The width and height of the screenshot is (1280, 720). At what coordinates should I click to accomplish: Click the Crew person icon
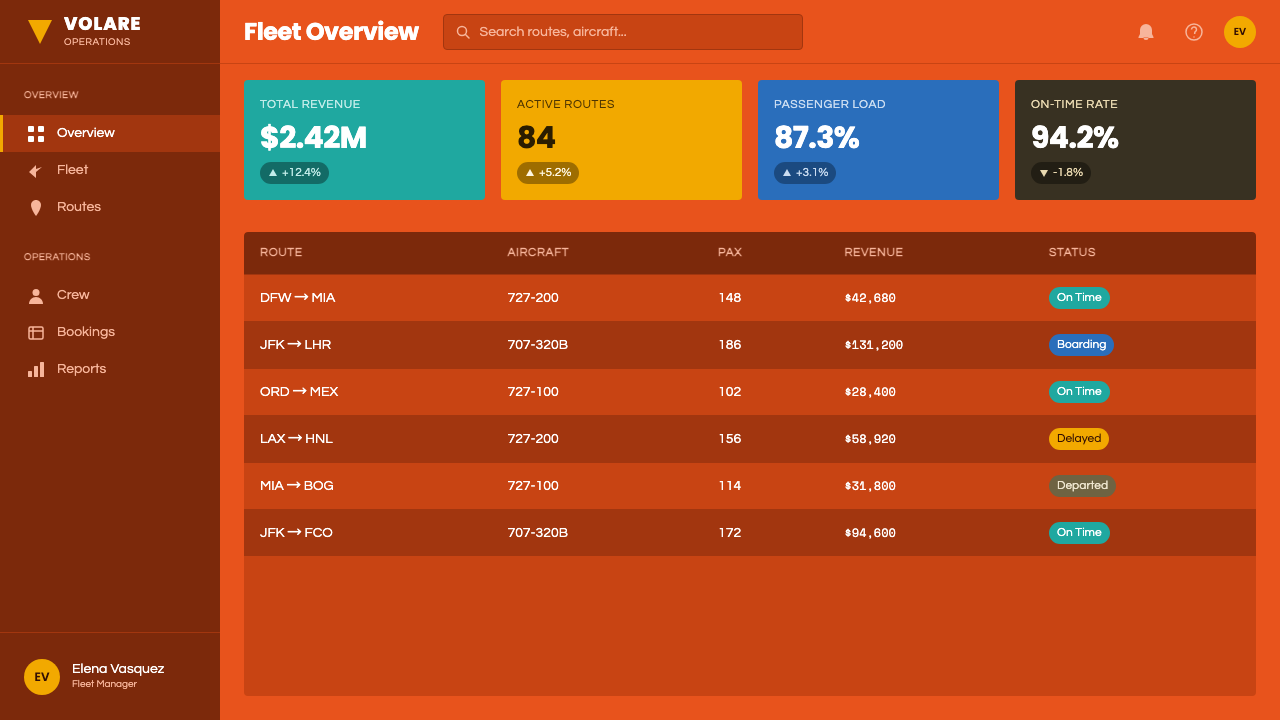pos(36,296)
